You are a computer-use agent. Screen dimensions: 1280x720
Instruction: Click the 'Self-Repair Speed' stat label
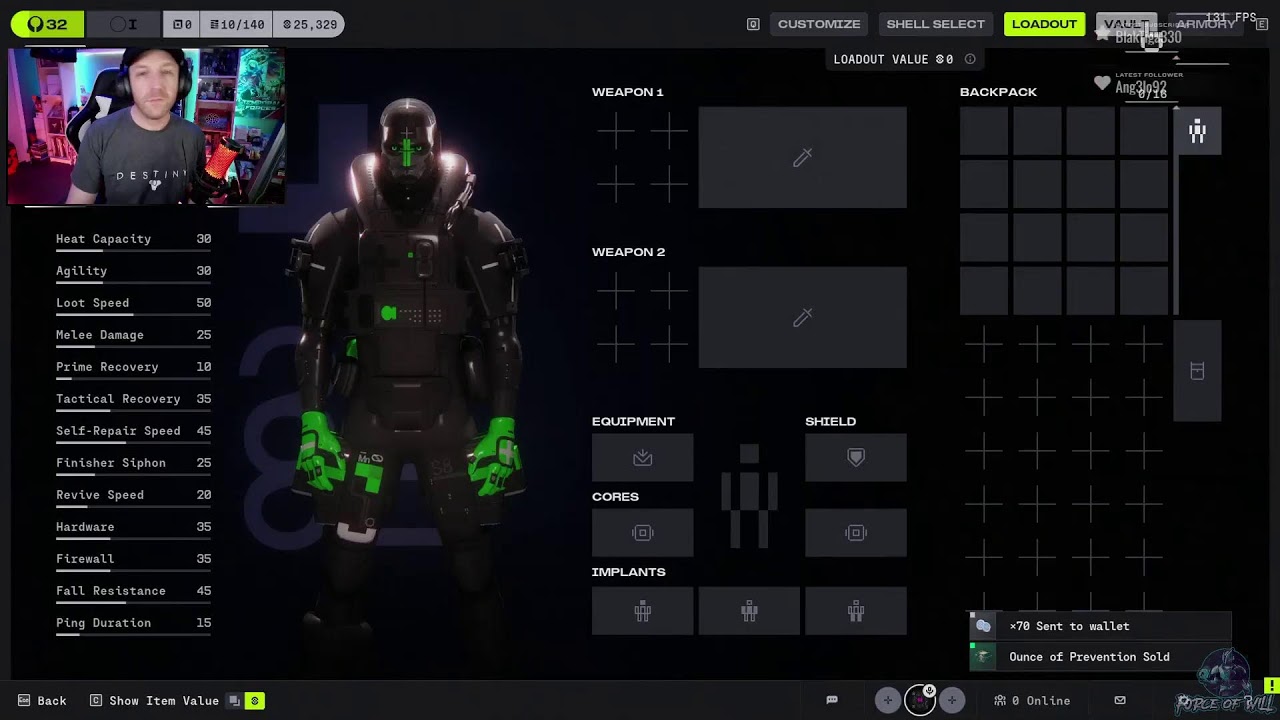(x=118, y=431)
